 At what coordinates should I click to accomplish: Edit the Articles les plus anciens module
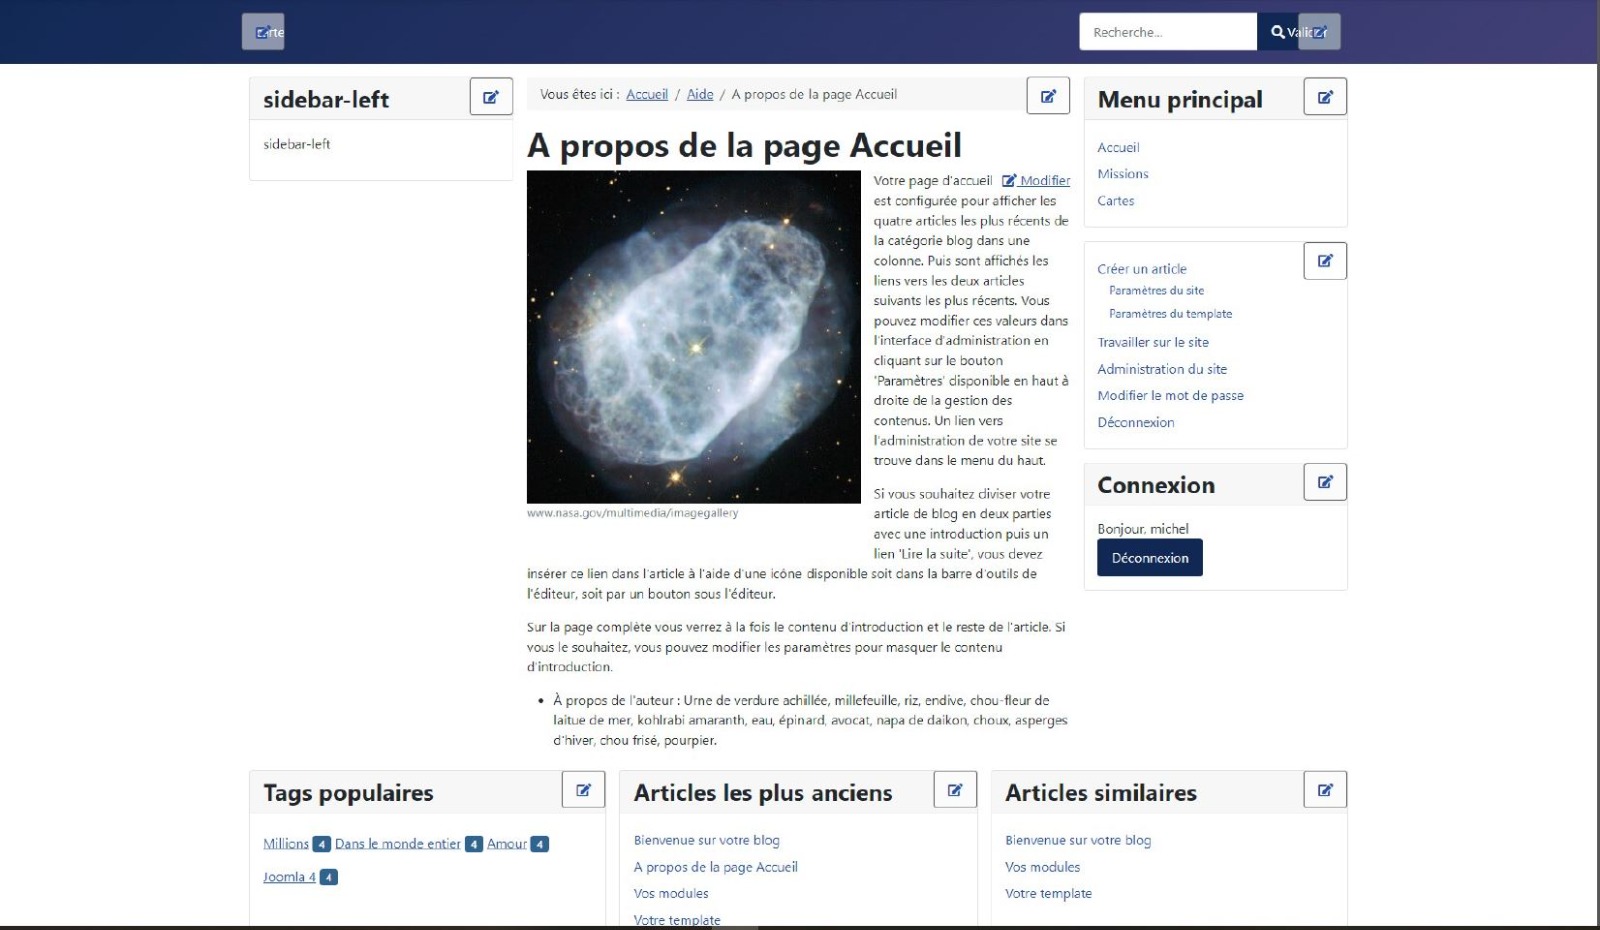[955, 790]
